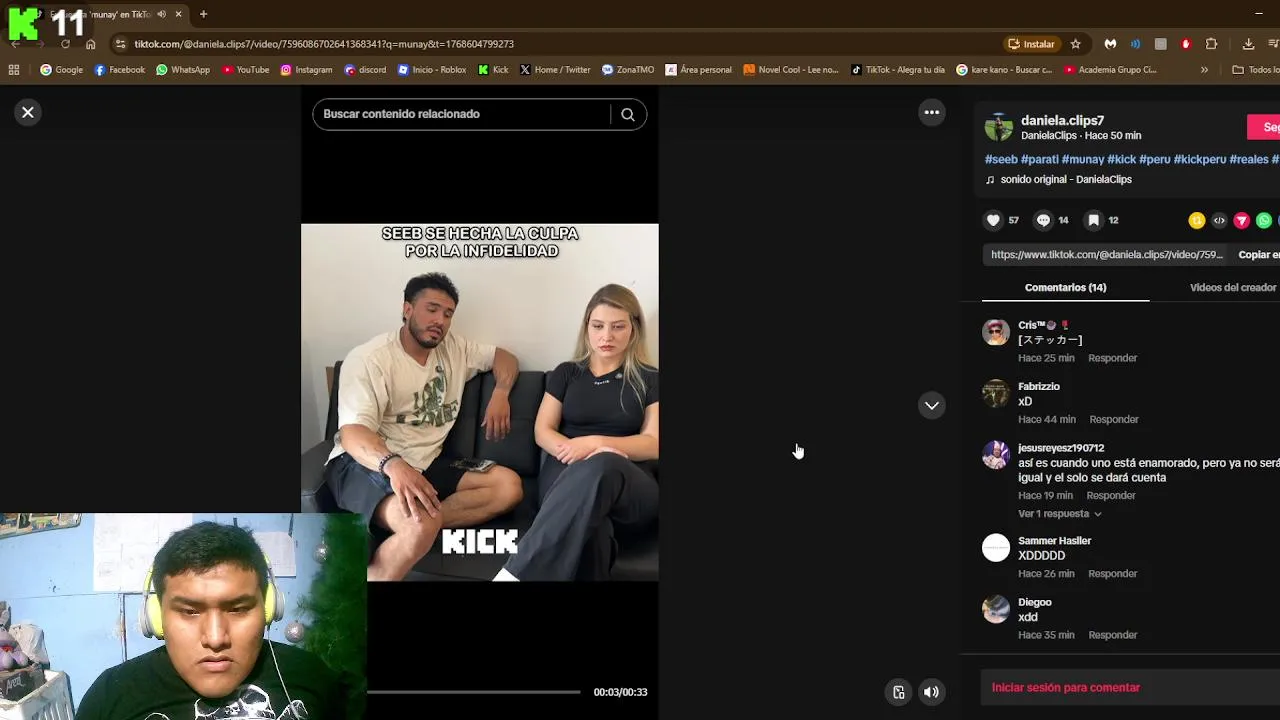This screenshot has height=720, width=1280.
Task: Go to the browser home page
Action: click(91, 44)
